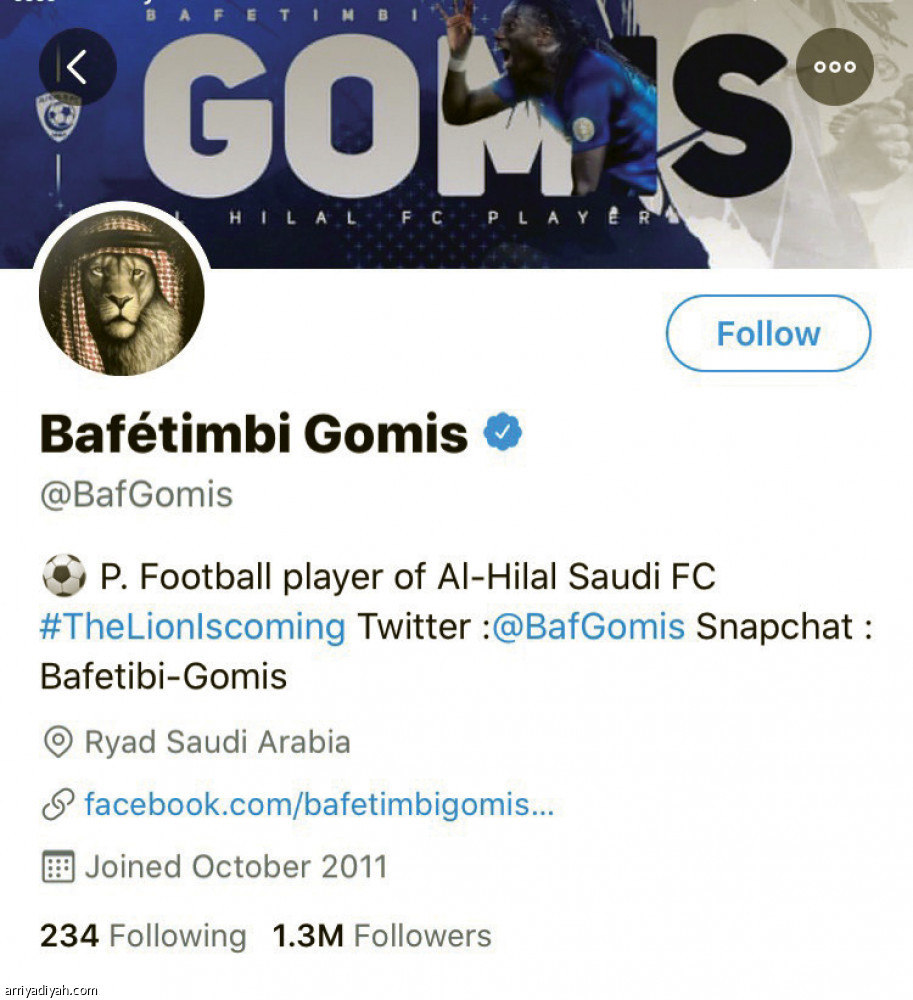Viewport: 913px width, 1000px height.
Task: Click the link chain icon before facebook URL
Action: pos(58,804)
